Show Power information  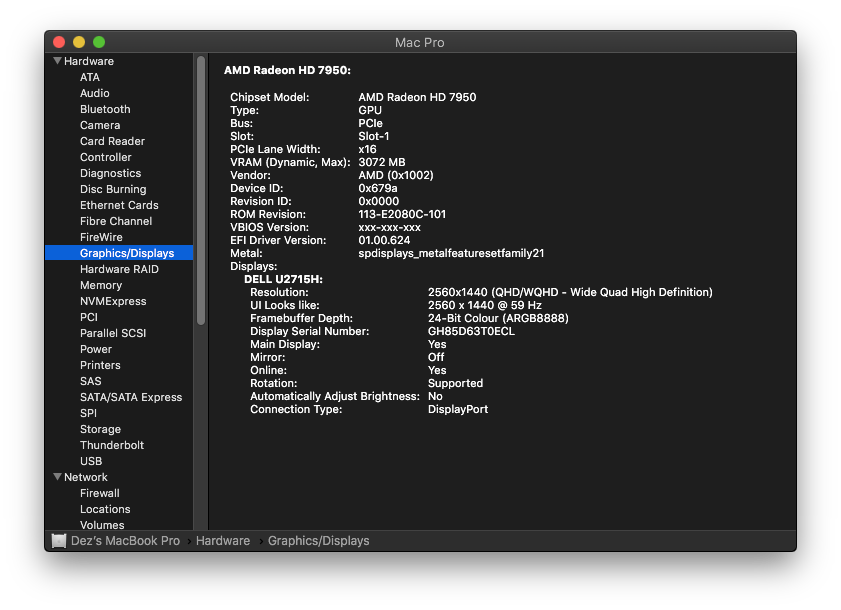coord(96,349)
